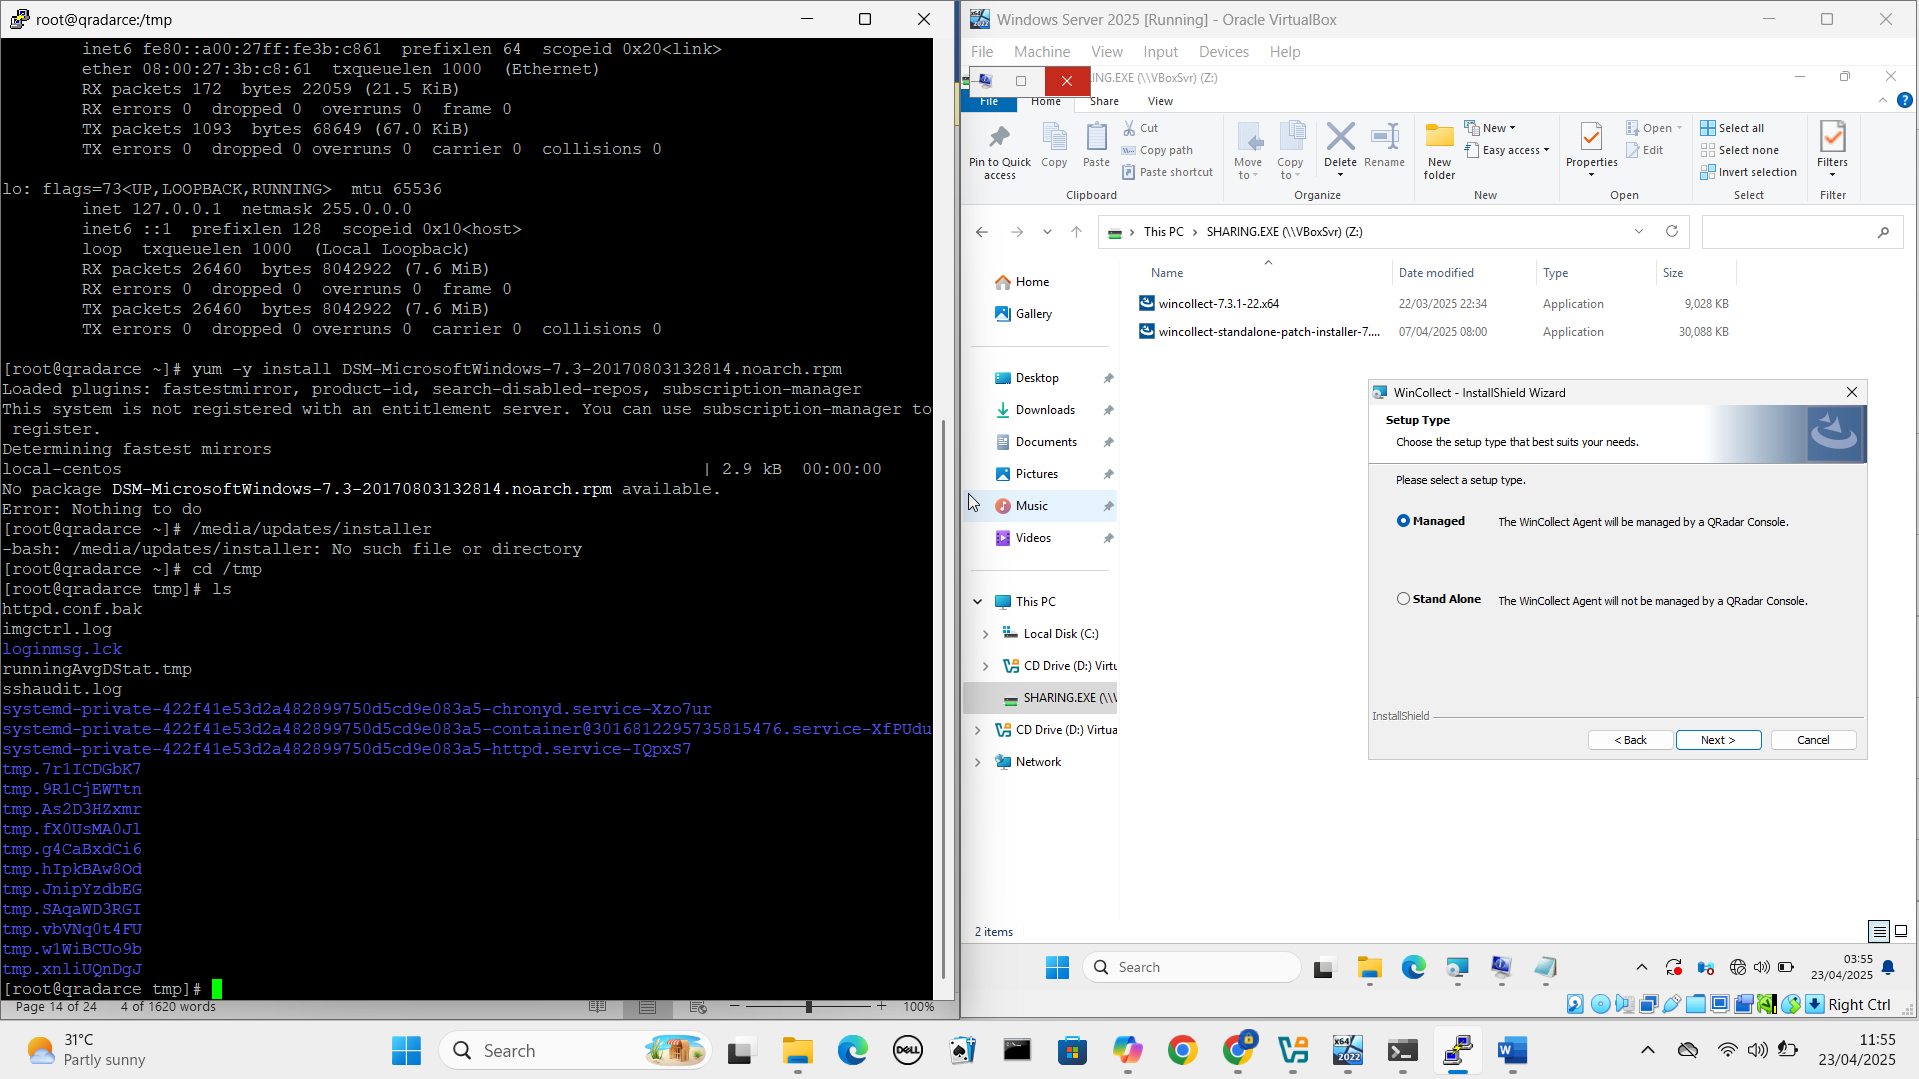Sort files by Date modified column
Image resolution: width=1919 pixels, height=1079 pixels.
tap(1436, 273)
